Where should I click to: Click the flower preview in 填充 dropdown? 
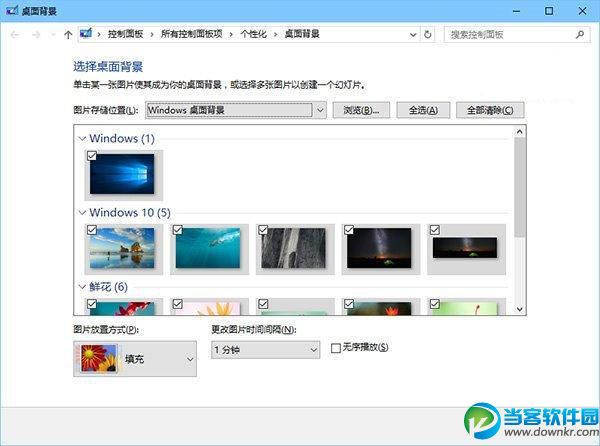coord(98,358)
